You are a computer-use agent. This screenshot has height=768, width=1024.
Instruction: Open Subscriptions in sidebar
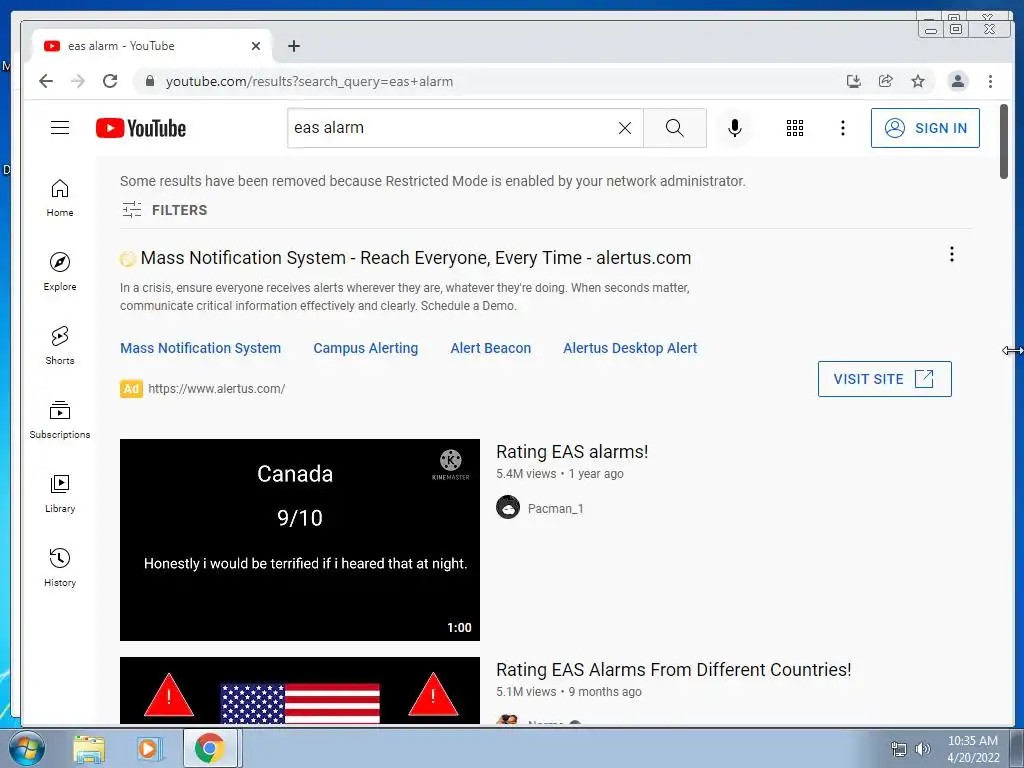[x=60, y=419]
